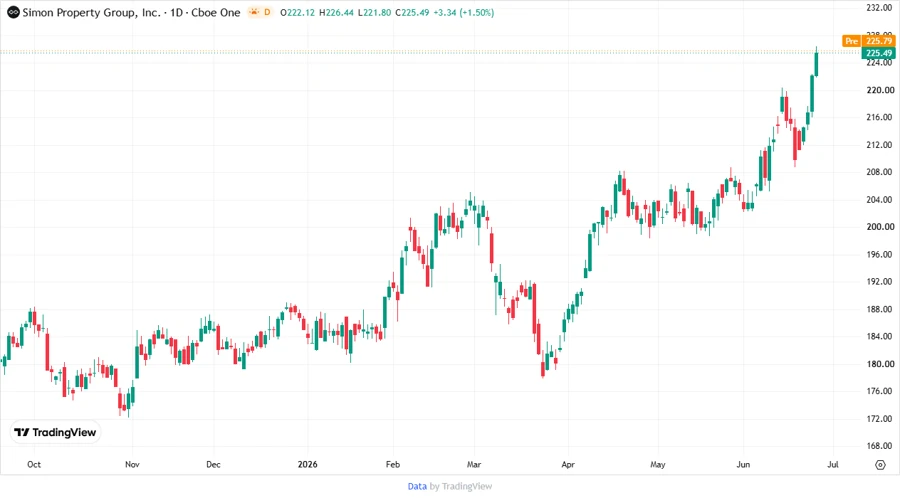Click the 204.00 price axis label
Screen dimensions: 900x498
point(880,200)
